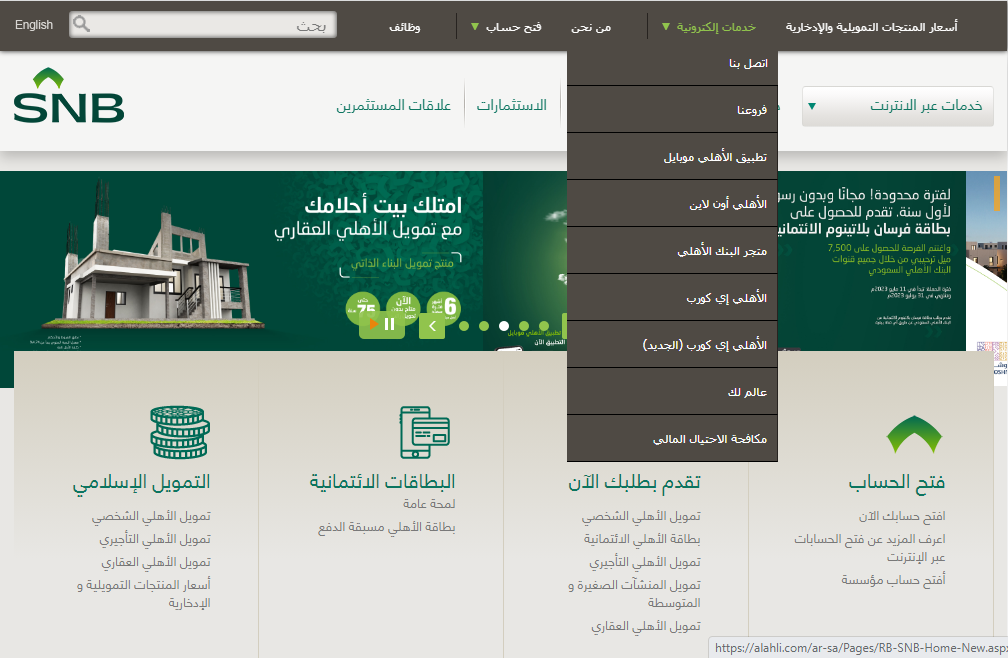Viewport: 1008px width, 658px height.
Task: Click تمويل الأهلي التأجيري under التمويل الإسلامي
Action: pyautogui.click(x=155, y=539)
